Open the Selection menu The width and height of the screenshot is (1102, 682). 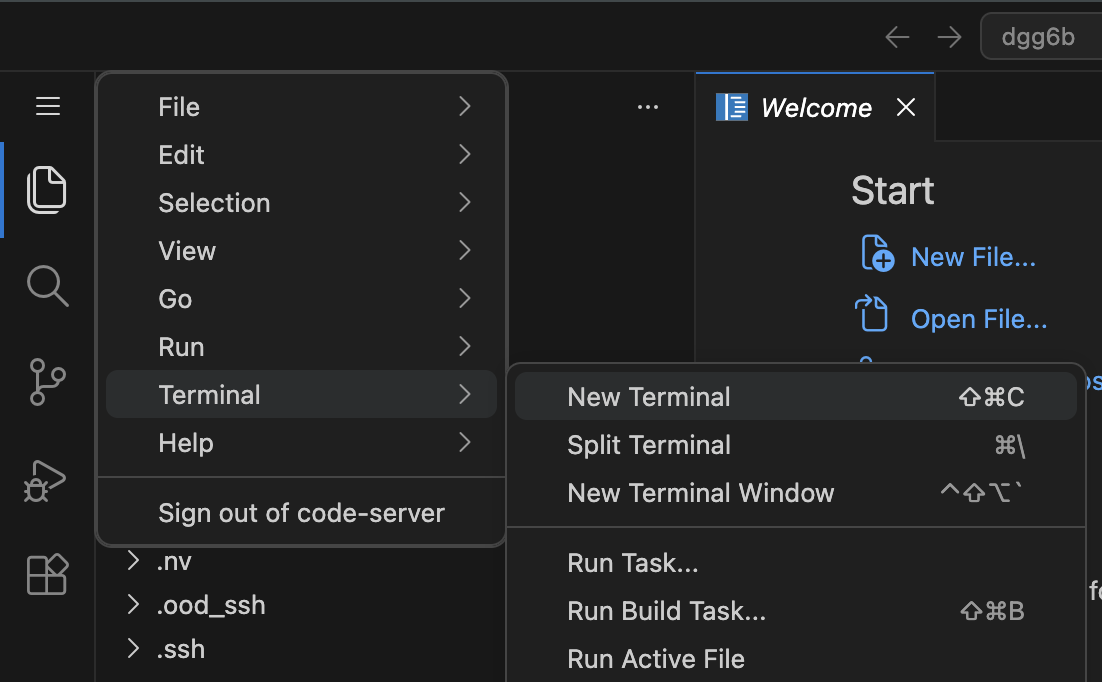tap(302, 202)
